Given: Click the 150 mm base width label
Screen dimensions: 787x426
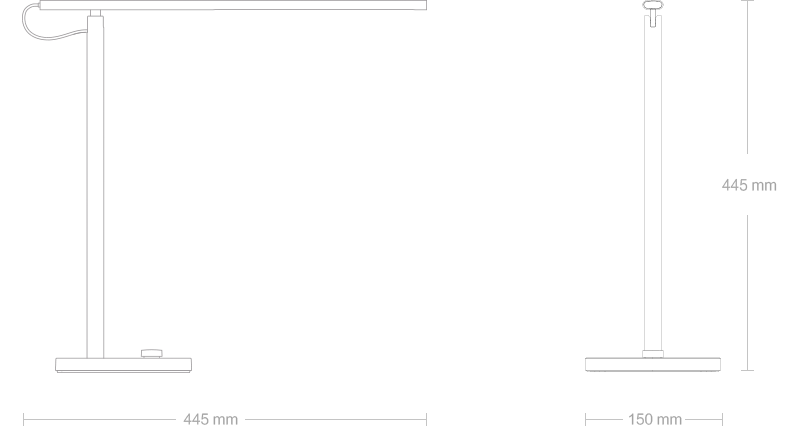Looking at the screenshot, I should [x=654, y=419].
